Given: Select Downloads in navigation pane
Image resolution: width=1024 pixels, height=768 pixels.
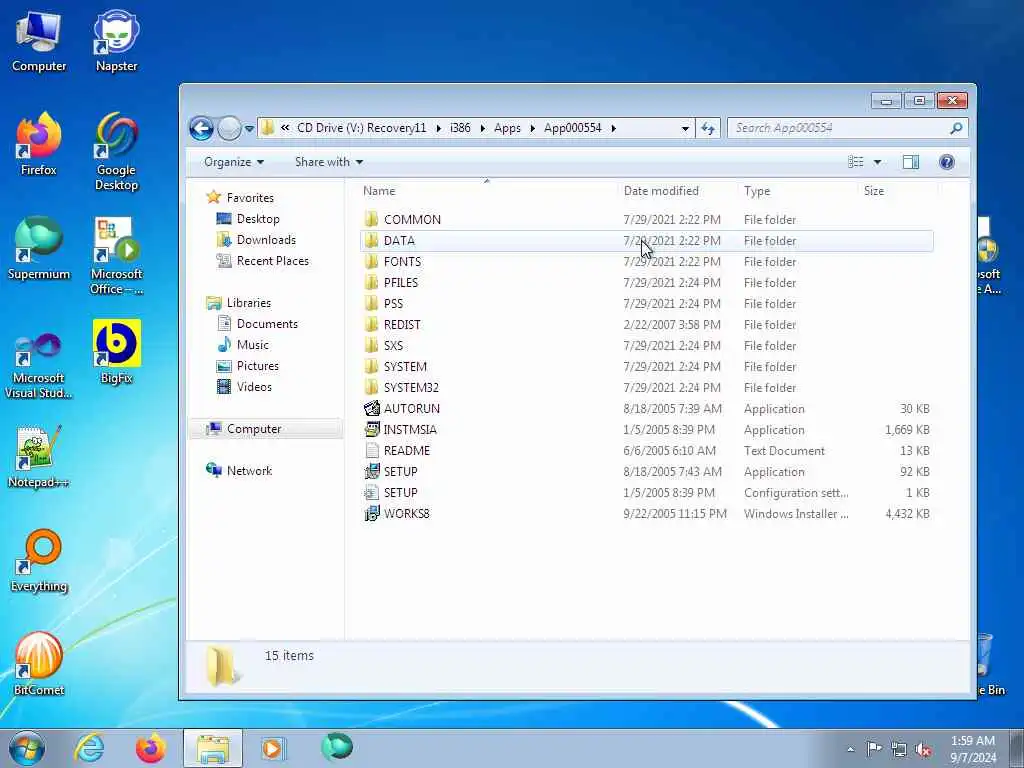Looking at the screenshot, I should pos(256,240).
